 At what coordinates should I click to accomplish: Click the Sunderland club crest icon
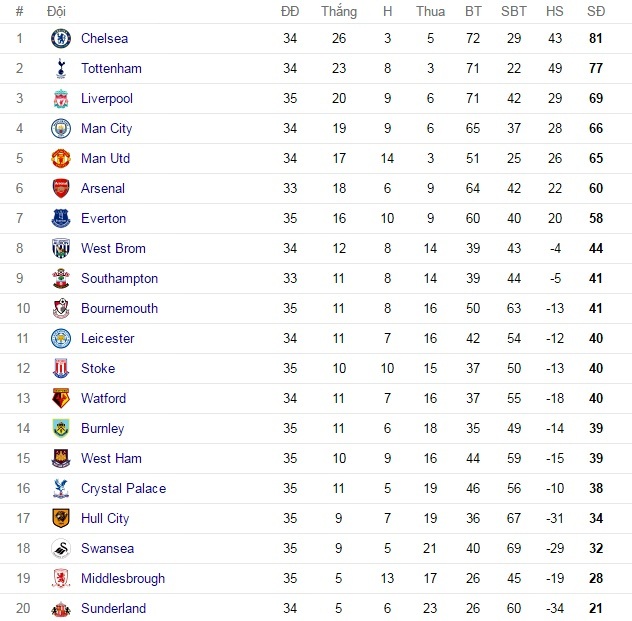click(61, 609)
